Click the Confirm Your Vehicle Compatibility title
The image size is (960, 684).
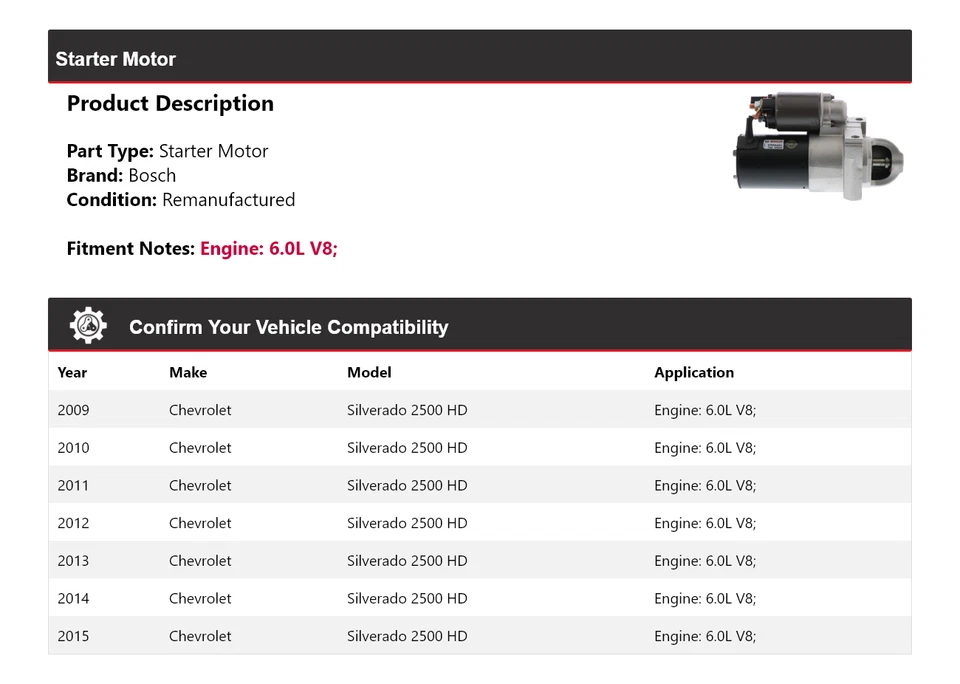(x=288, y=327)
